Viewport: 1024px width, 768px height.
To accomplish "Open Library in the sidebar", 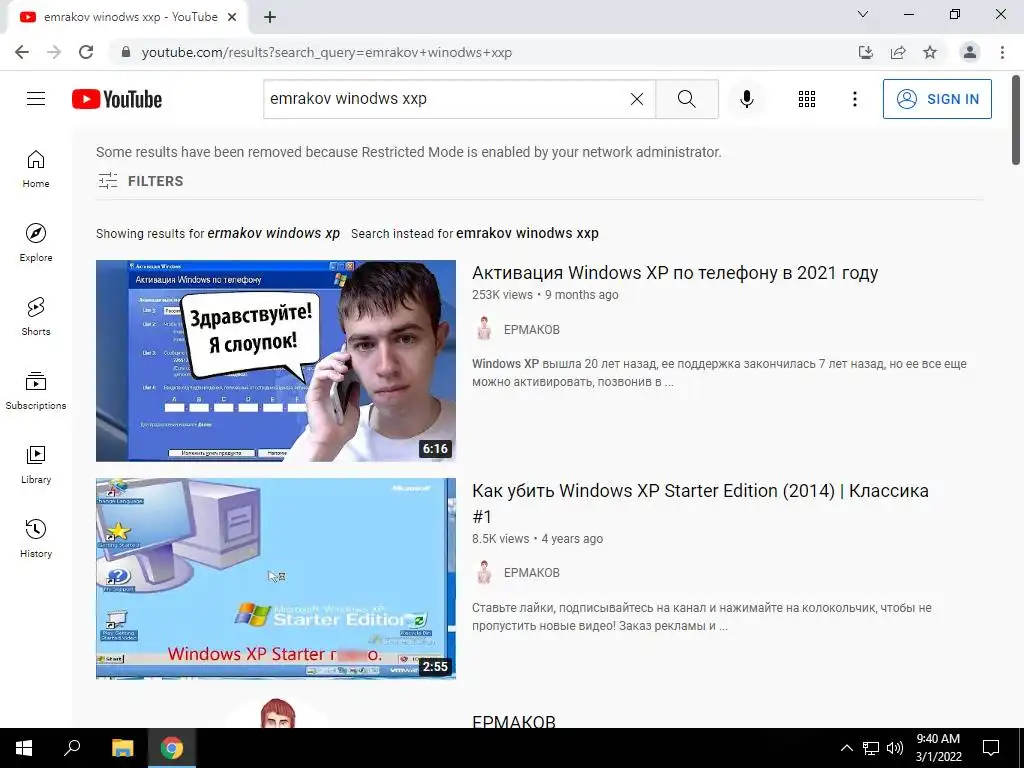I will click(x=36, y=464).
